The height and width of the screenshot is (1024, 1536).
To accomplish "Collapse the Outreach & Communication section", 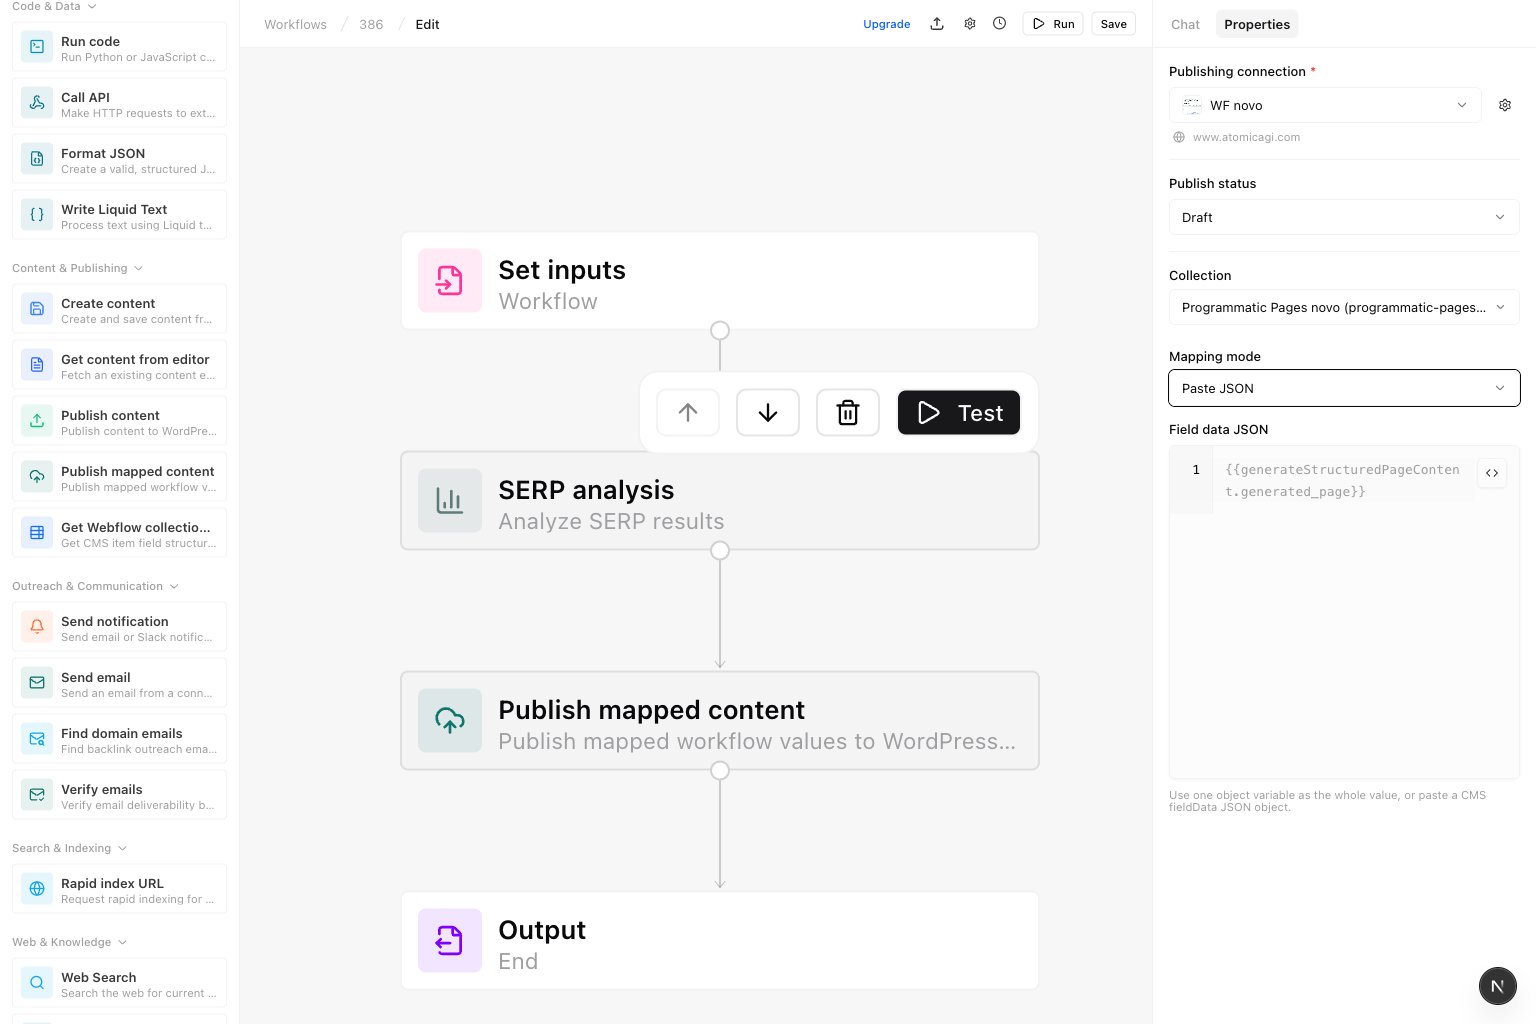I will click(95, 586).
